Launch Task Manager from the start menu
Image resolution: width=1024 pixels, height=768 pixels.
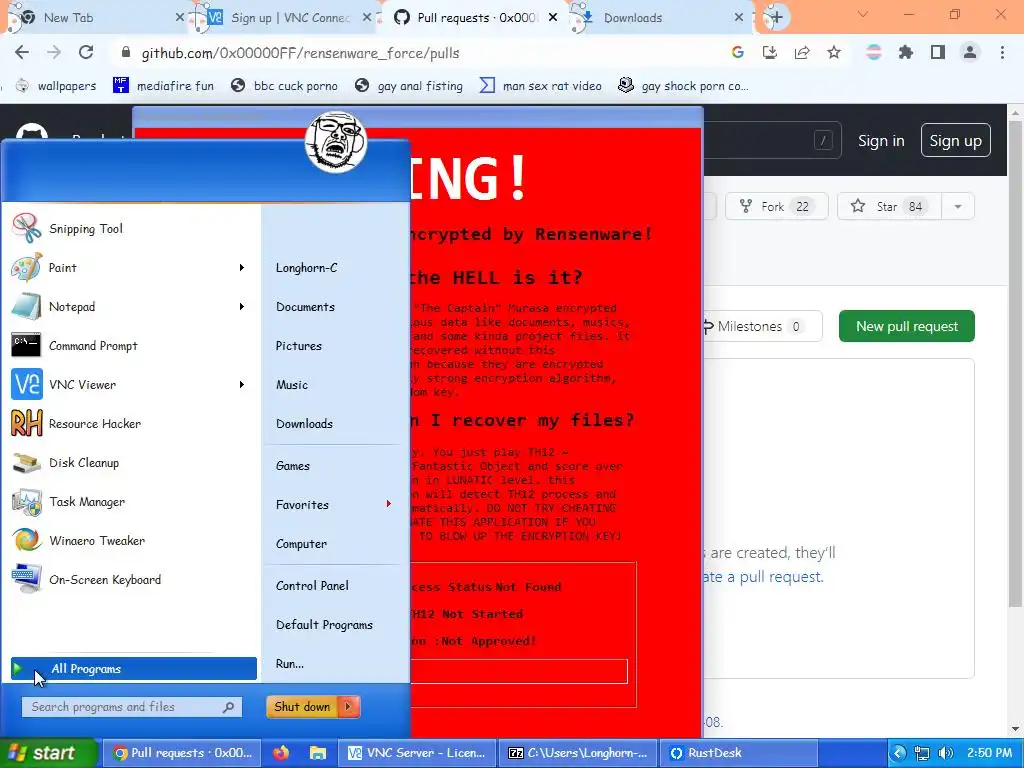click(87, 502)
